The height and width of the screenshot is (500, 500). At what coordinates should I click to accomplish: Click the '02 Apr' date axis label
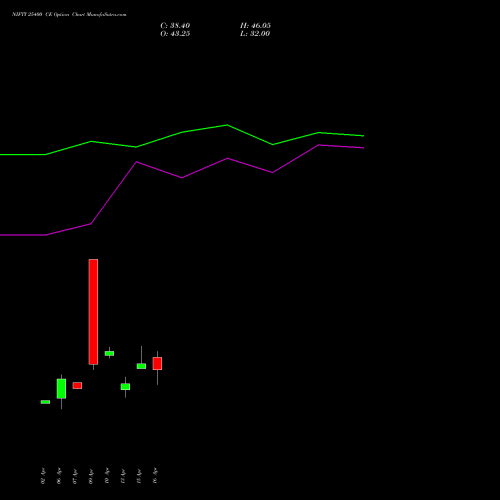point(43,476)
